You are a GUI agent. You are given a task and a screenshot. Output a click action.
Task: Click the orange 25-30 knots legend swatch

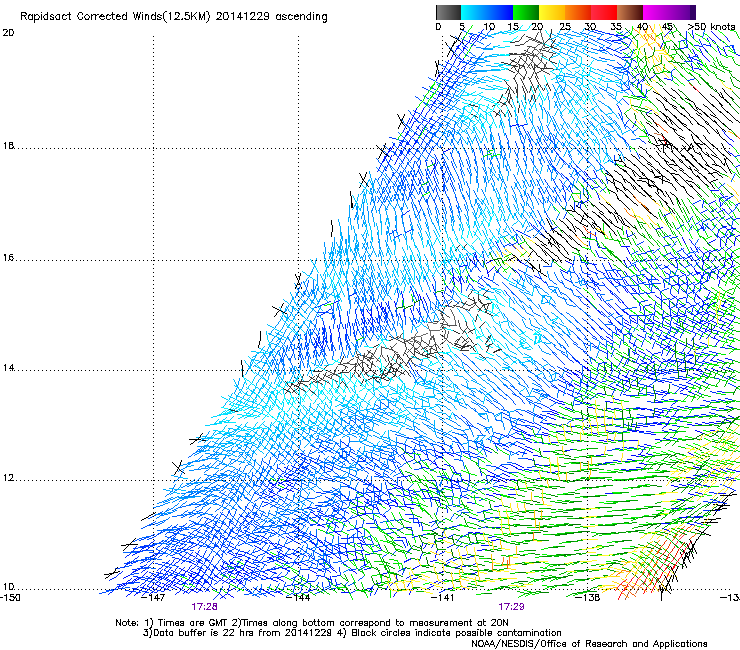[x=578, y=12]
